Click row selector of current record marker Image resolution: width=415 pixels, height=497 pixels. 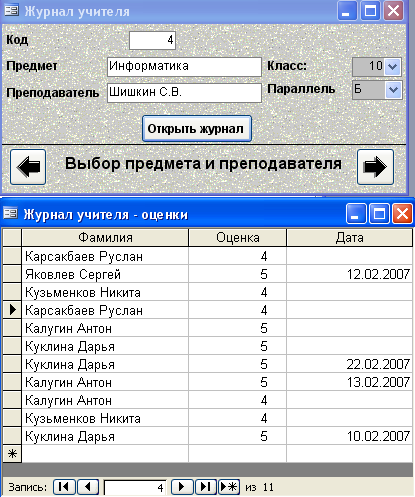(12, 310)
